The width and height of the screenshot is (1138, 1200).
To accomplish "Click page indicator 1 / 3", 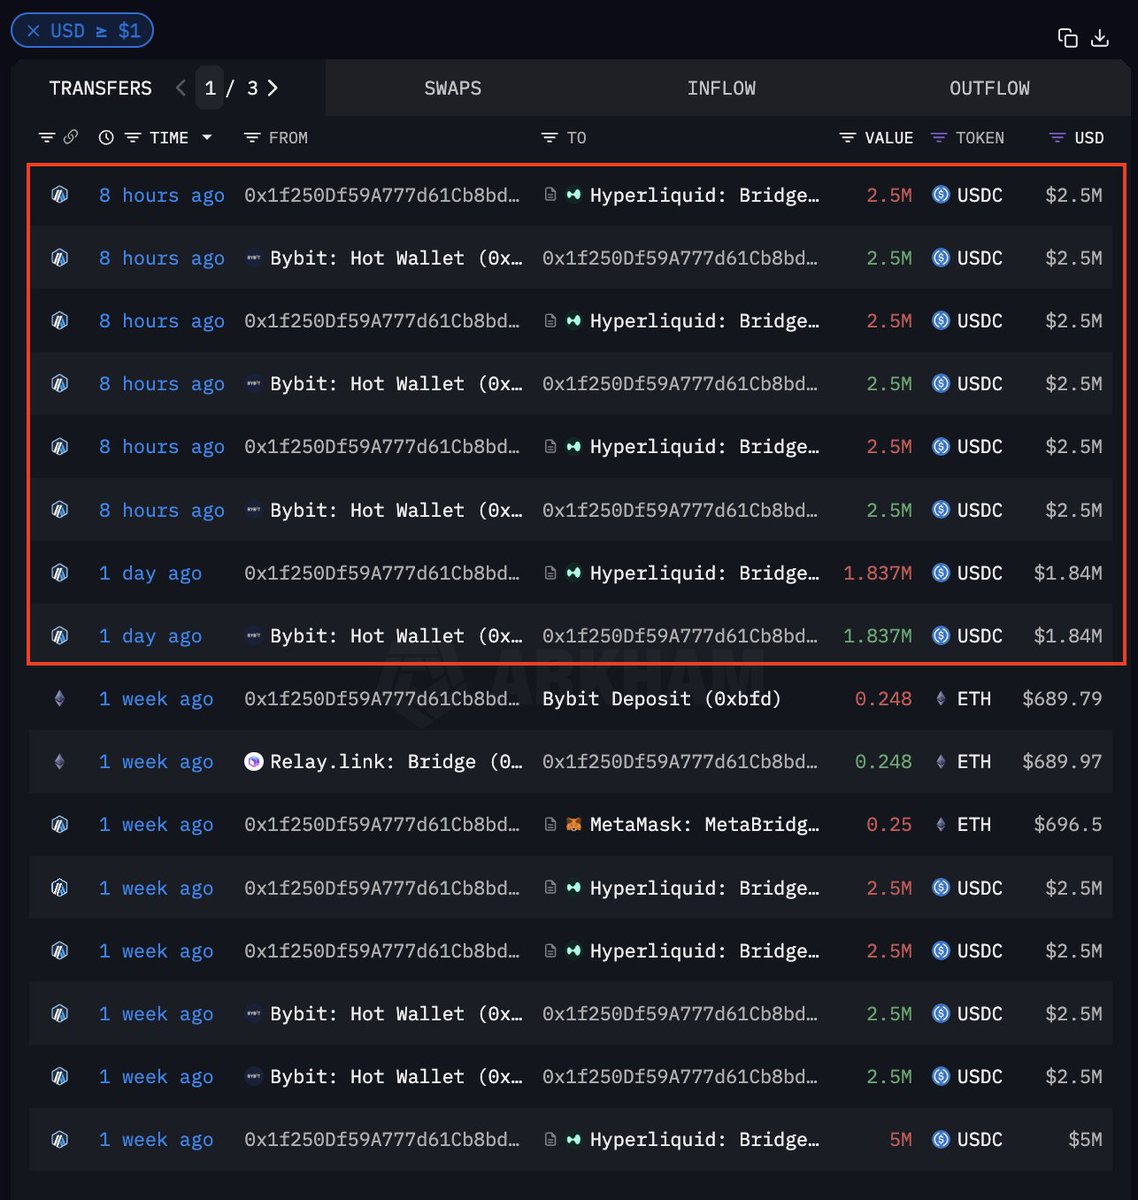I will coord(231,88).
